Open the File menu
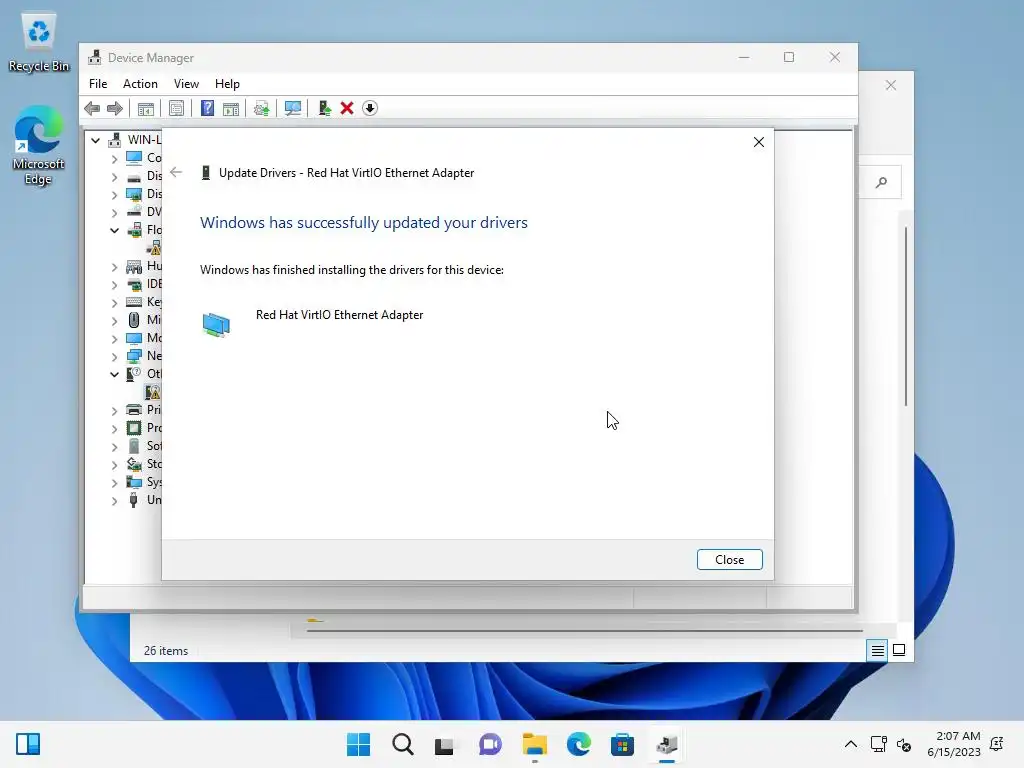Image resolution: width=1024 pixels, height=768 pixels. tap(98, 84)
